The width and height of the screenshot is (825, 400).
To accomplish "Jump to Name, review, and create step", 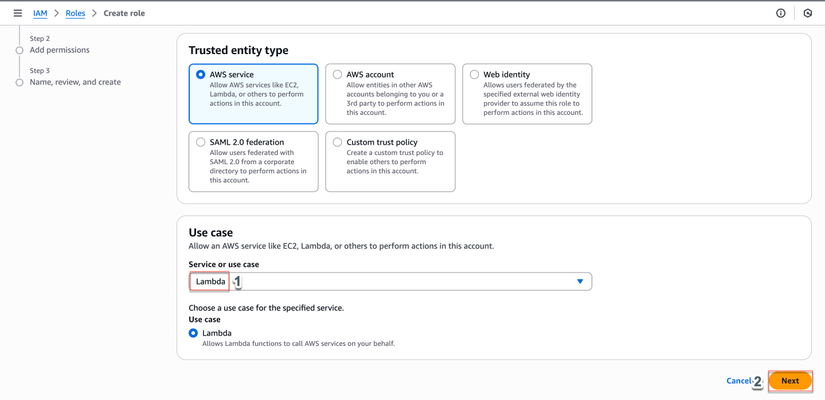I will [x=75, y=82].
